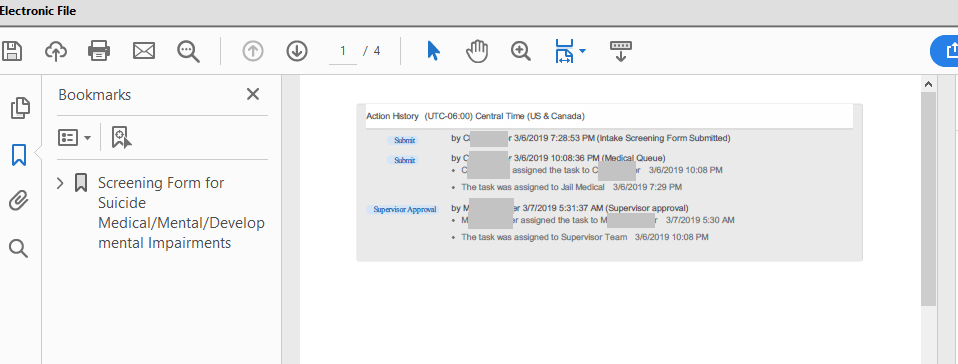Close the Bookmarks panel
The image size is (958, 364).
click(x=252, y=94)
